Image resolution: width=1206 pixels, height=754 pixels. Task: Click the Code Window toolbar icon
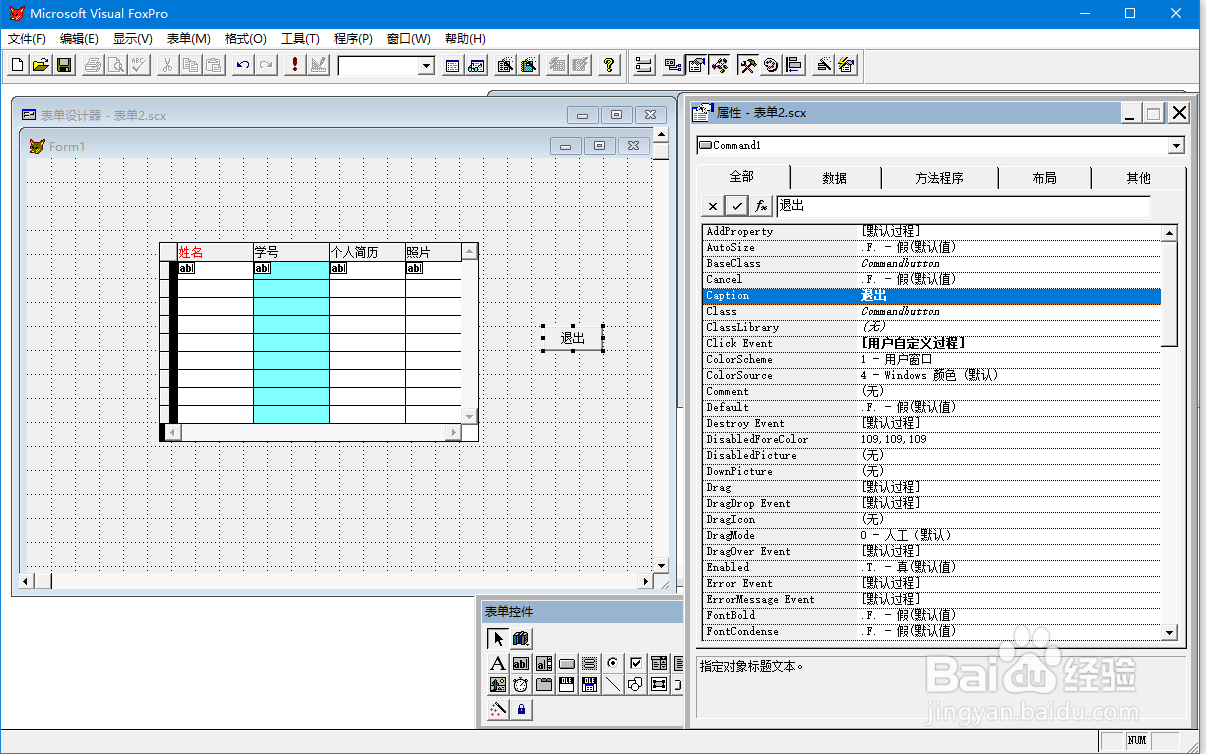(720, 65)
